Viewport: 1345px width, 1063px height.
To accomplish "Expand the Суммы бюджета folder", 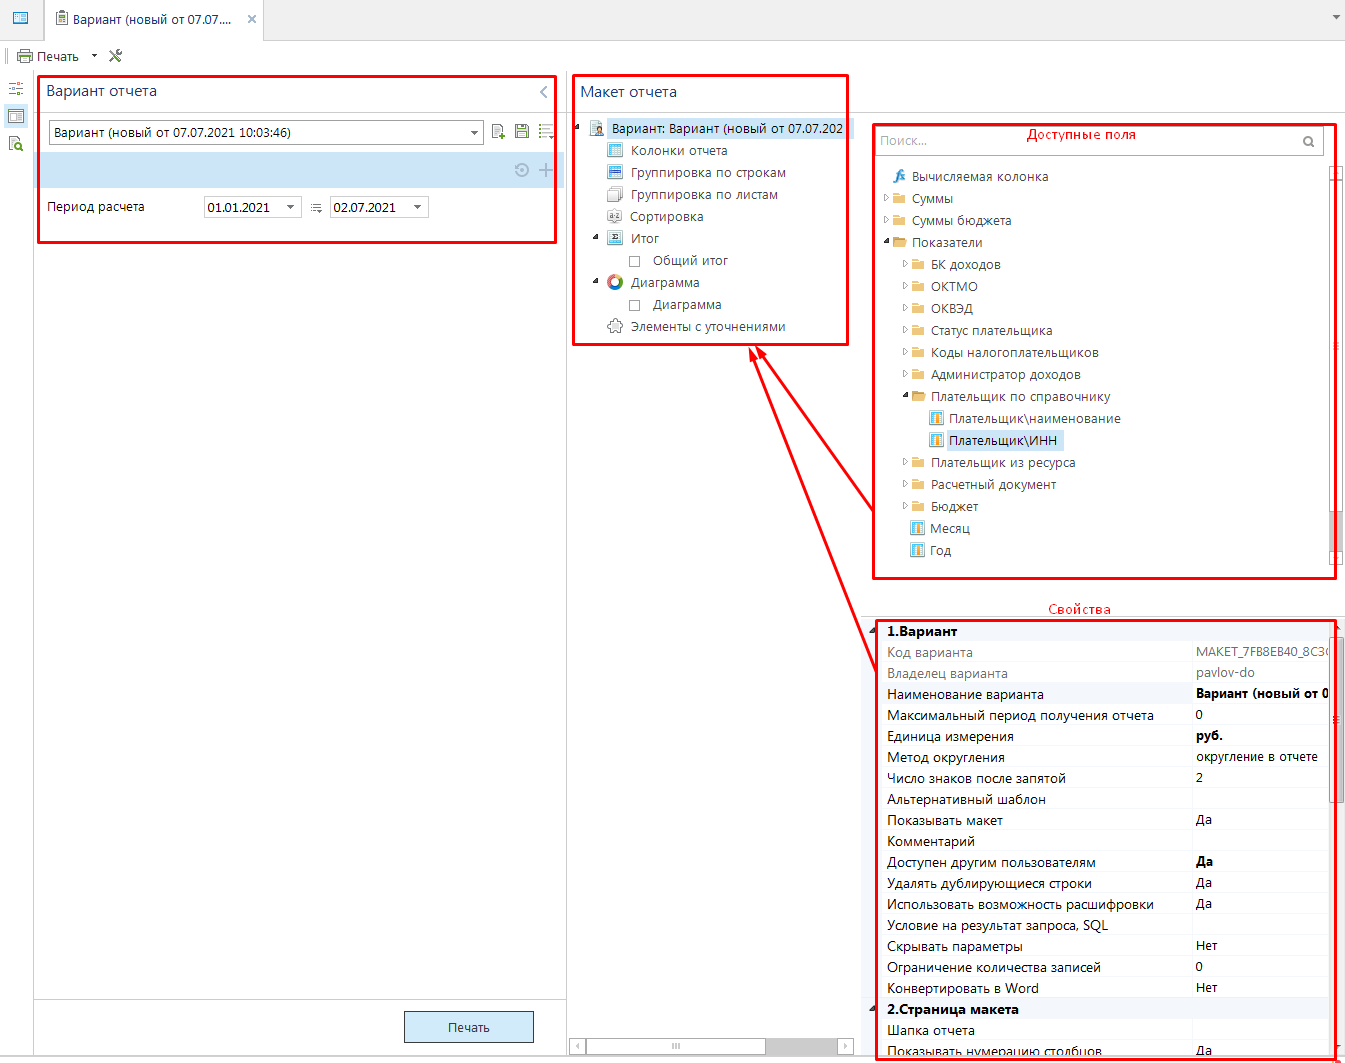I will pyautogui.click(x=886, y=220).
